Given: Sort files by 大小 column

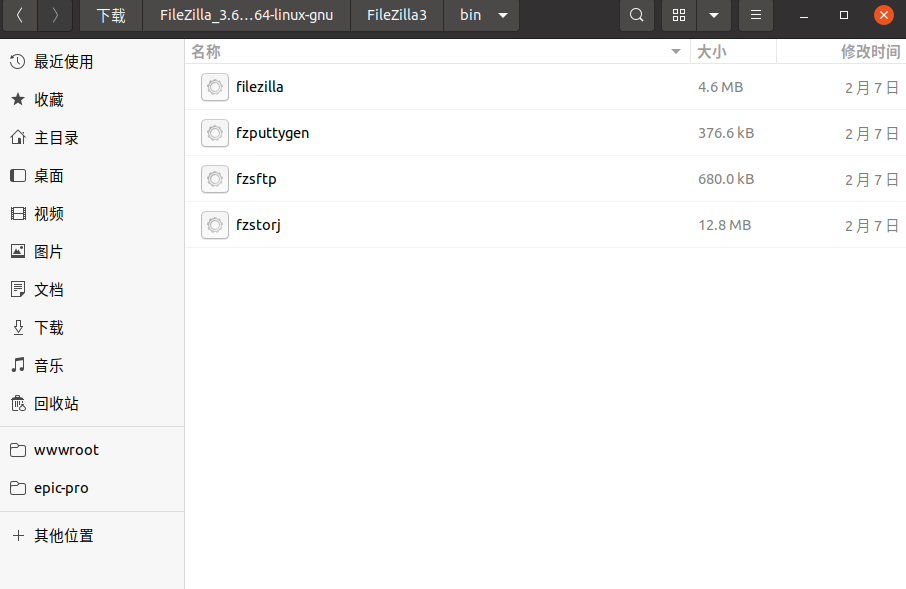Looking at the screenshot, I should click(712, 51).
